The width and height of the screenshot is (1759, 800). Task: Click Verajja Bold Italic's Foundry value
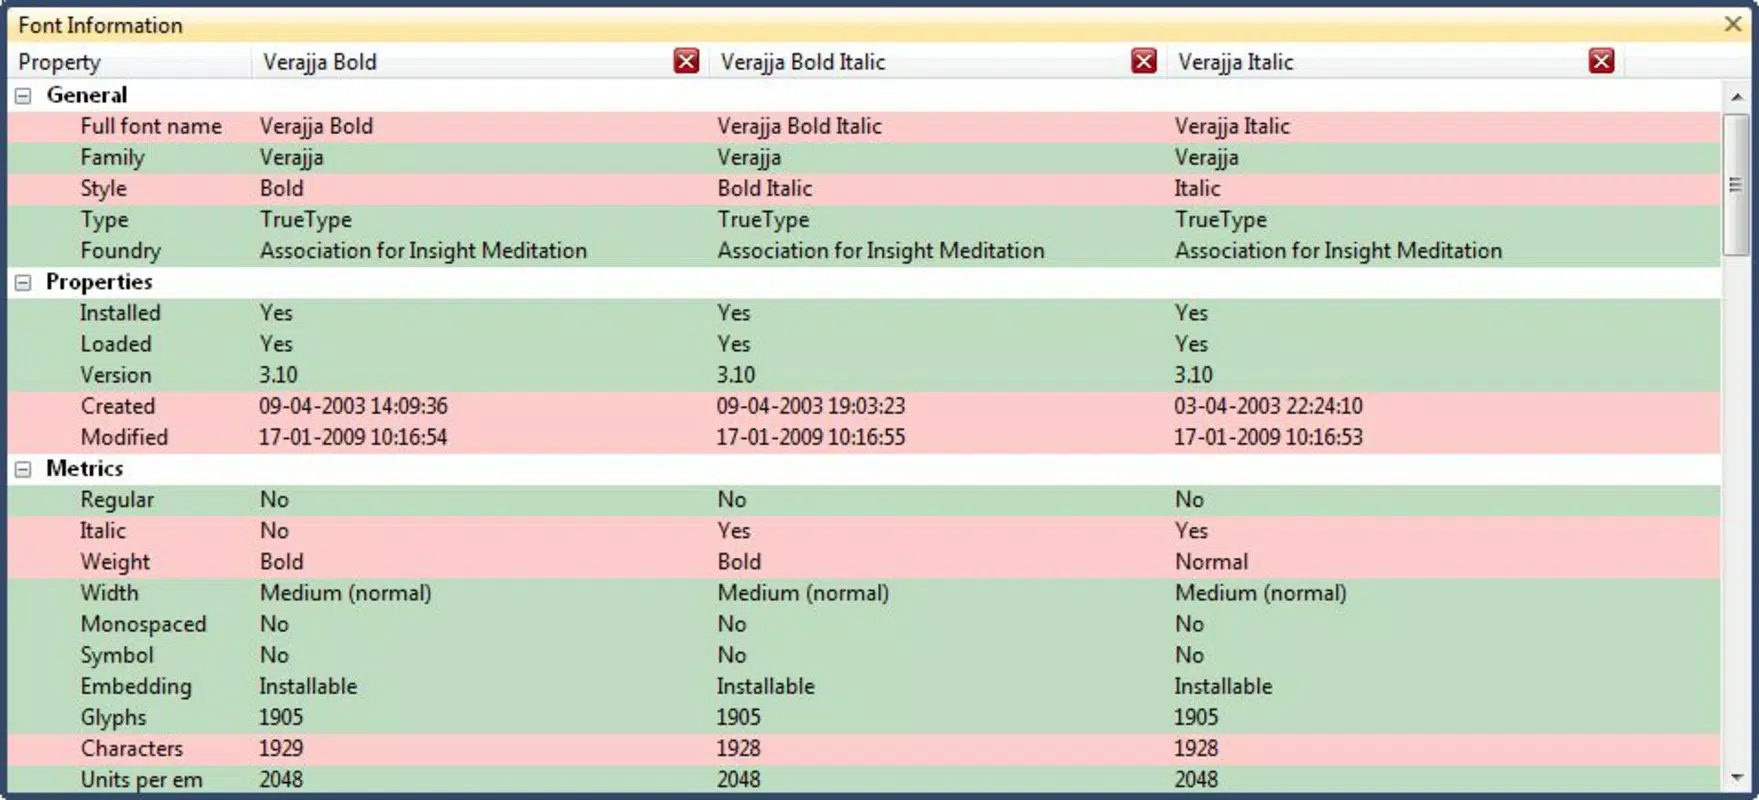click(881, 250)
